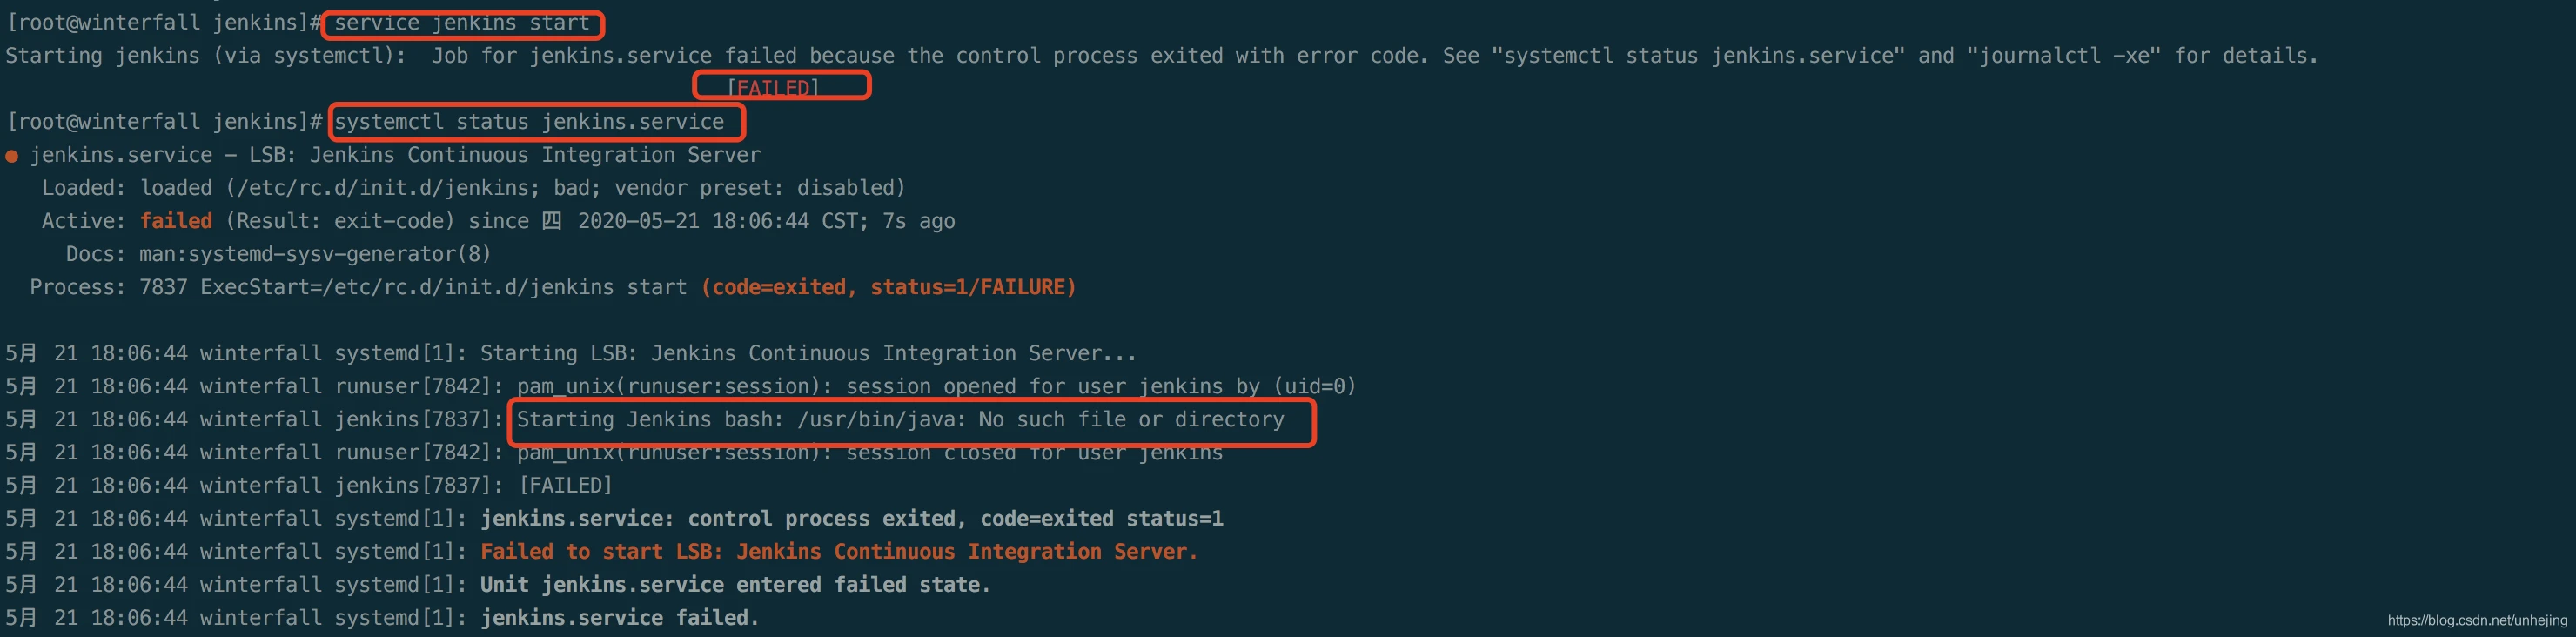The image size is (2576, 637).
Task: Click the 'systemctl status jenkins.service' command
Action: 529,122
